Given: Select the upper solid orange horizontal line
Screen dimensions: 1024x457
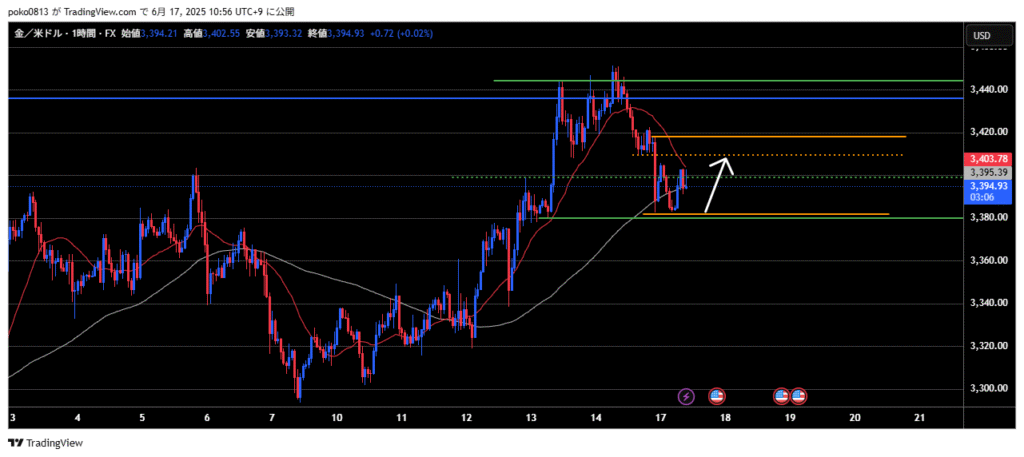Looking at the screenshot, I should tap(780, 136).
